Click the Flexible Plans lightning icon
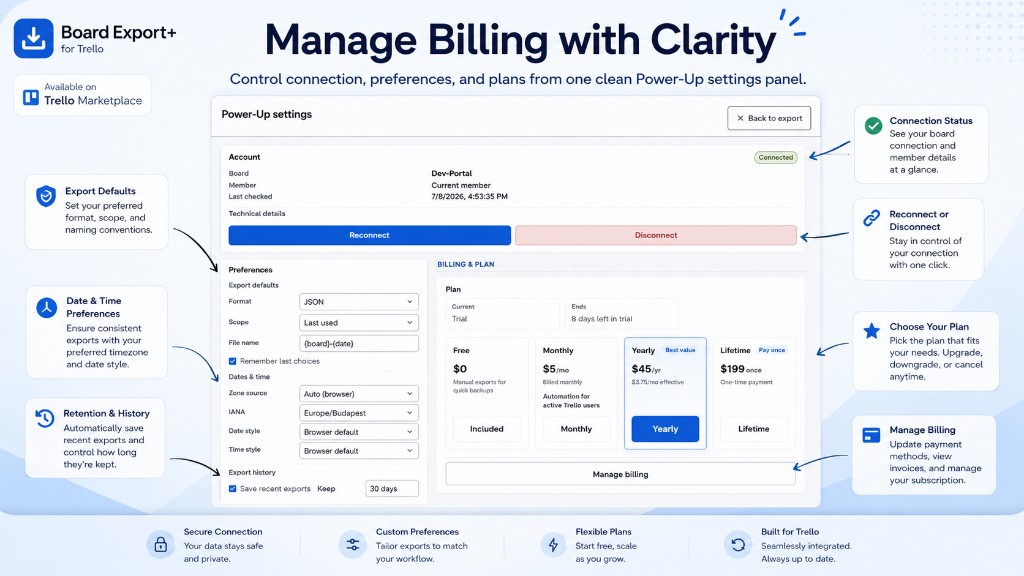Screen dimensions: 1024x576 pyautogui.click(x=553, y=545)
